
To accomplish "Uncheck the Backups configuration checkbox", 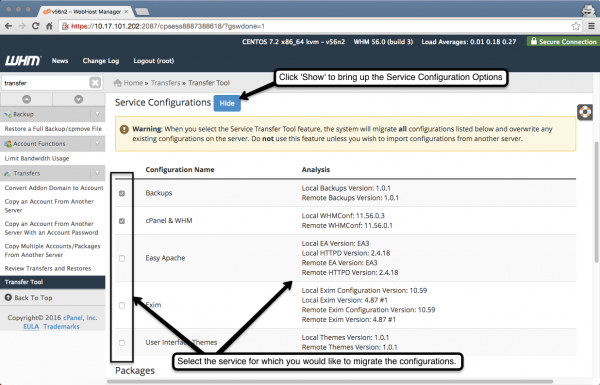I will (x=122, y=193).
